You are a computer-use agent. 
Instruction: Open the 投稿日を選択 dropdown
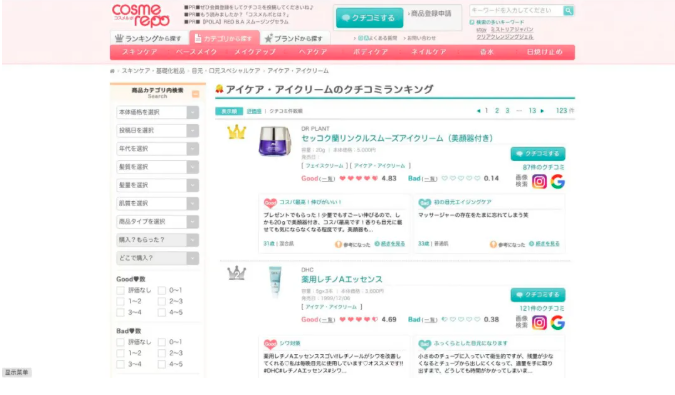click(158, 130)
